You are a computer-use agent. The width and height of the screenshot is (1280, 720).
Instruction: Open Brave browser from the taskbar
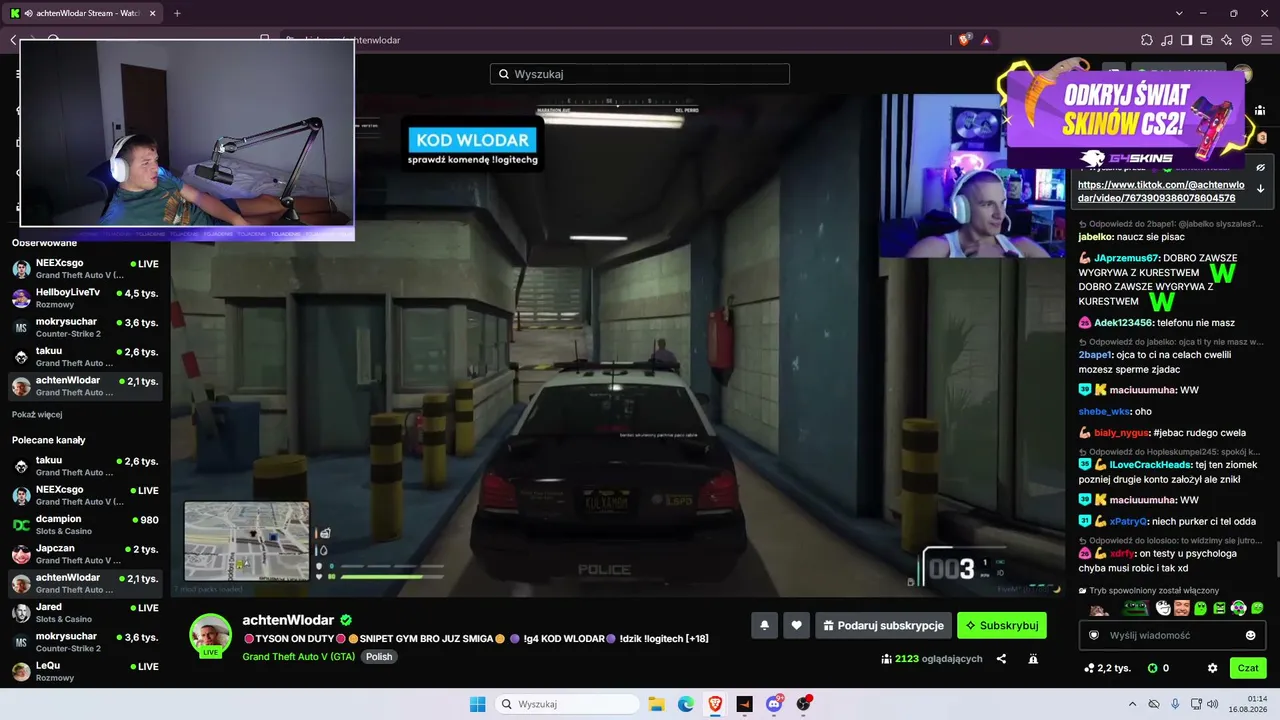[715, 704]
